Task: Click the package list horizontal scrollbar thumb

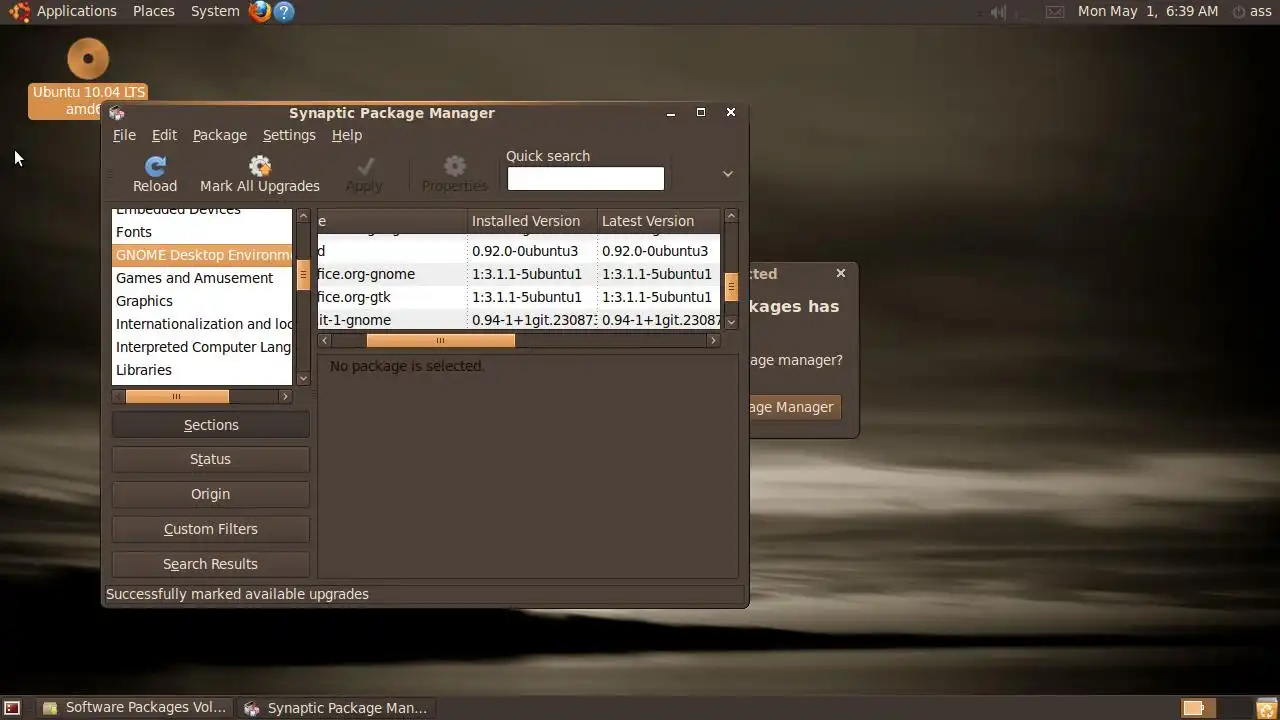Action: [440, 340]
